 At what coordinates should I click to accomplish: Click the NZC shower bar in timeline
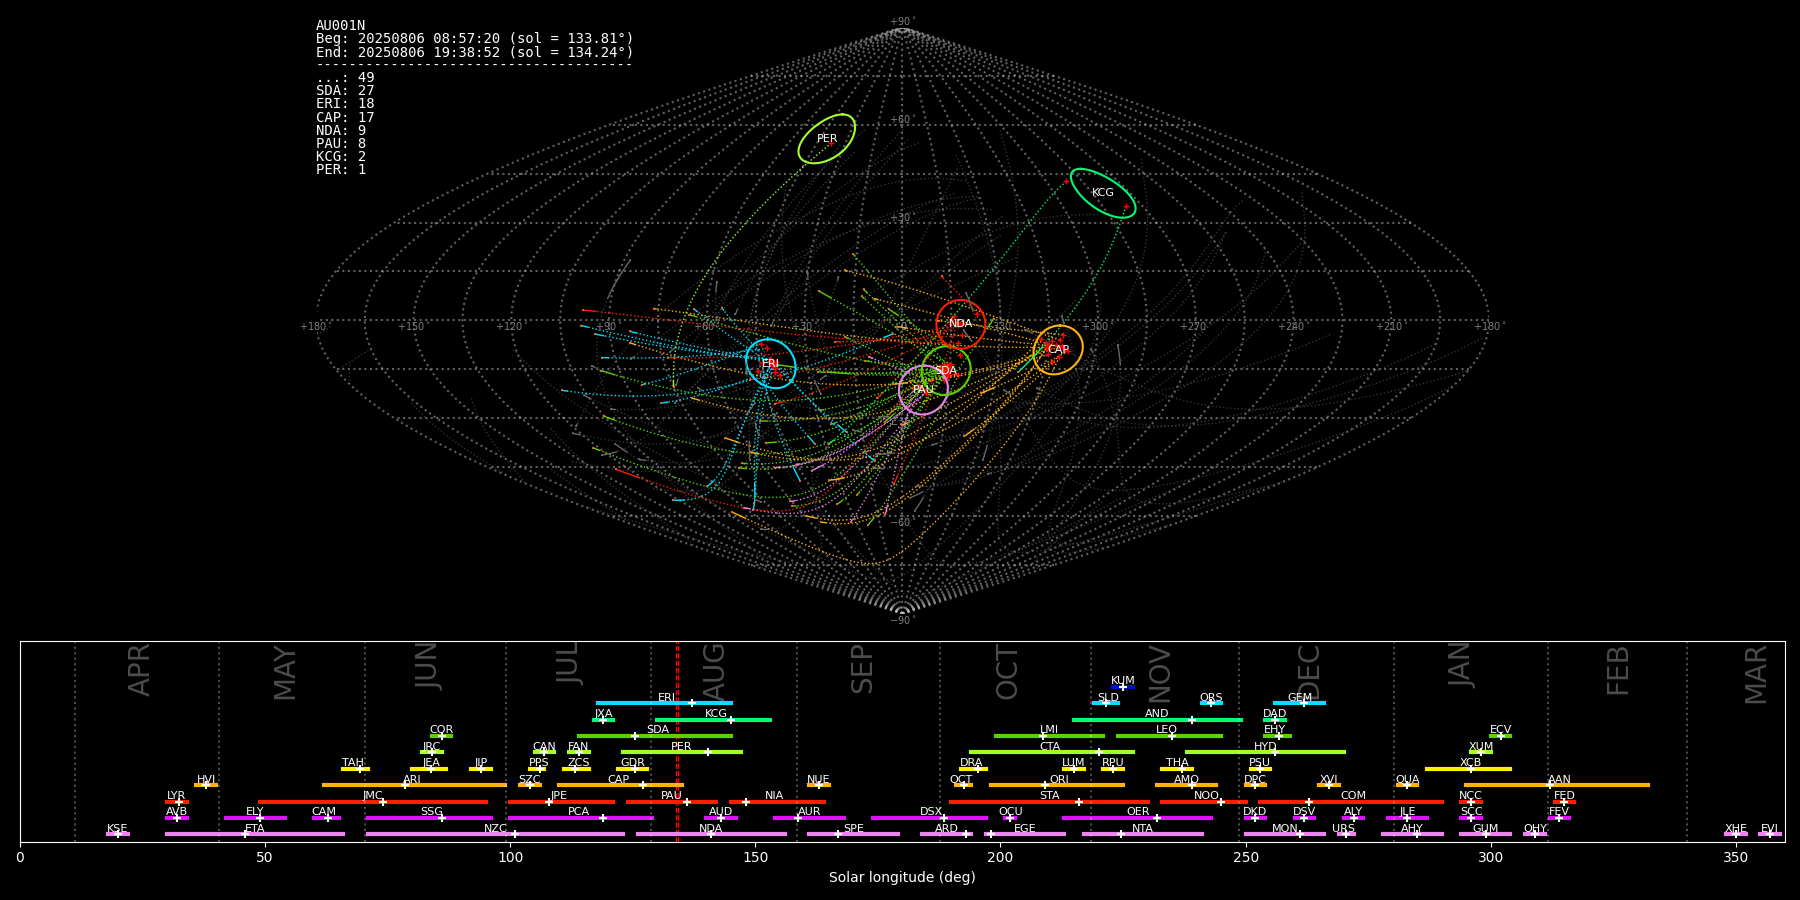tap(495, 834)
